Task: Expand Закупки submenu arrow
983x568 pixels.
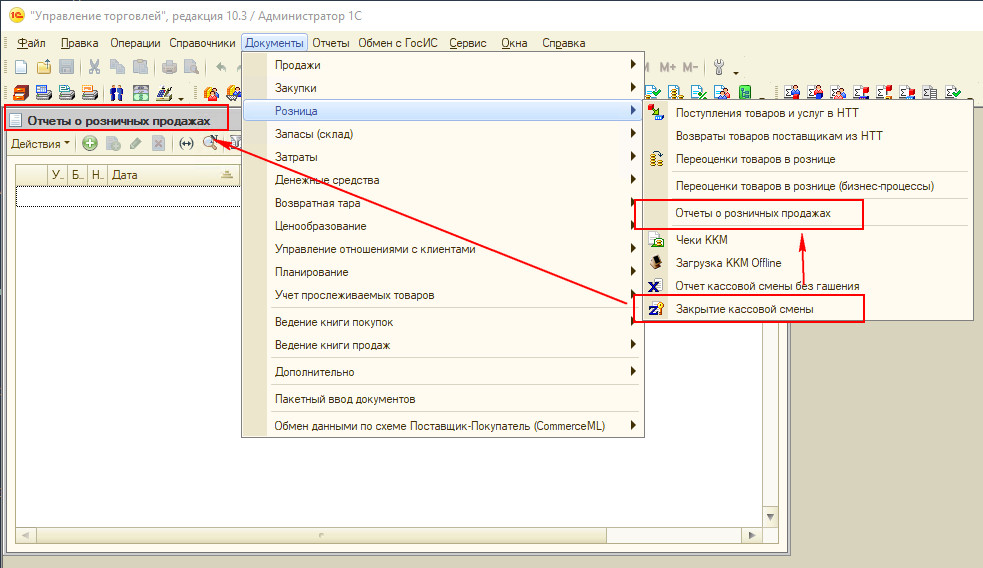Action: [x=633, y=87]
